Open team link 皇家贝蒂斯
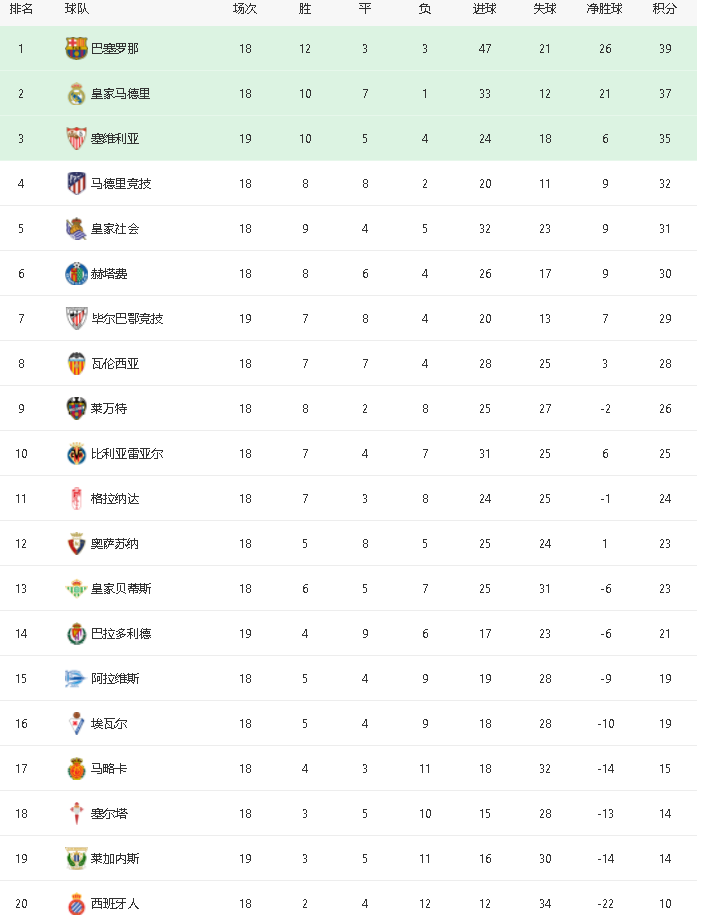Screen dimensions: 704x922 (121, 589)
